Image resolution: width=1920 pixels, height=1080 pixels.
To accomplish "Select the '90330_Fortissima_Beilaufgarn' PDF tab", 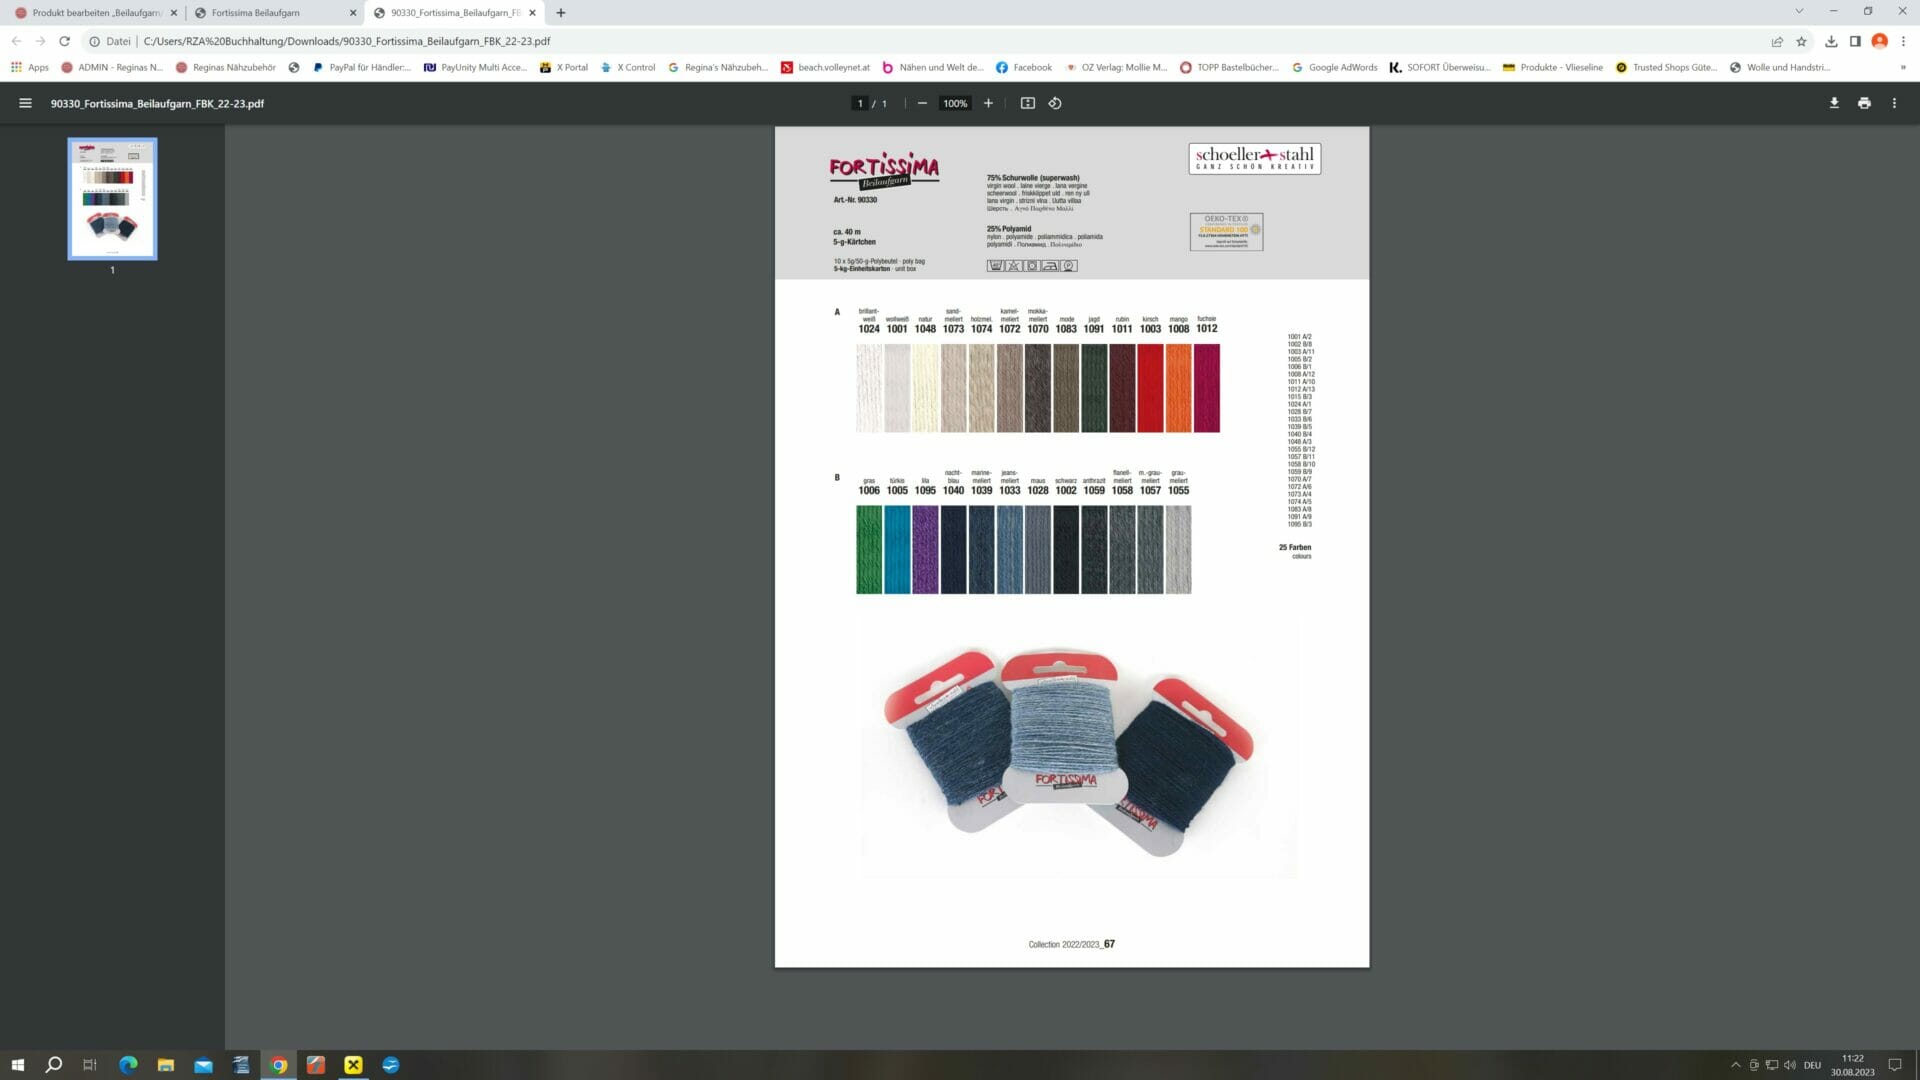I will (455, 13).
